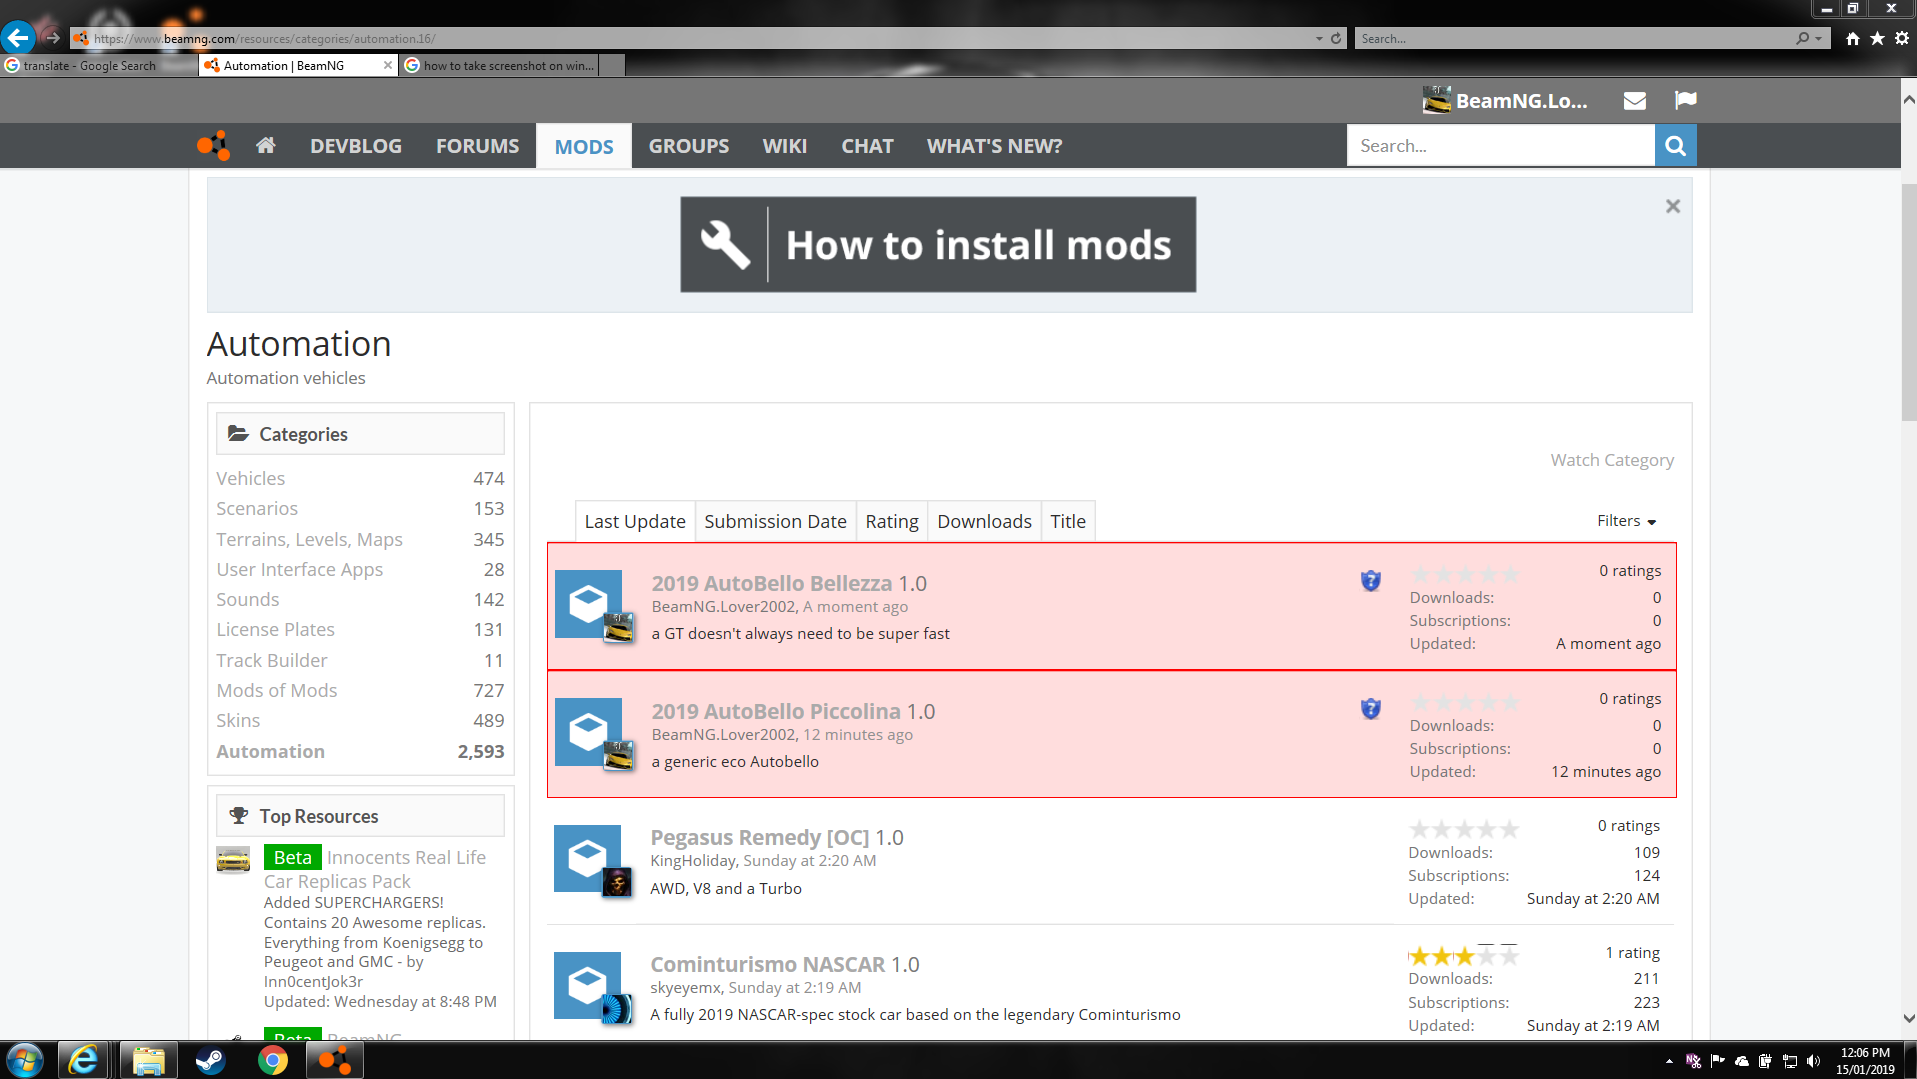The width and height of the screenshot is (1917, 1079).
Task: Click the browser back arrow button
Action: tap(18, 38)
